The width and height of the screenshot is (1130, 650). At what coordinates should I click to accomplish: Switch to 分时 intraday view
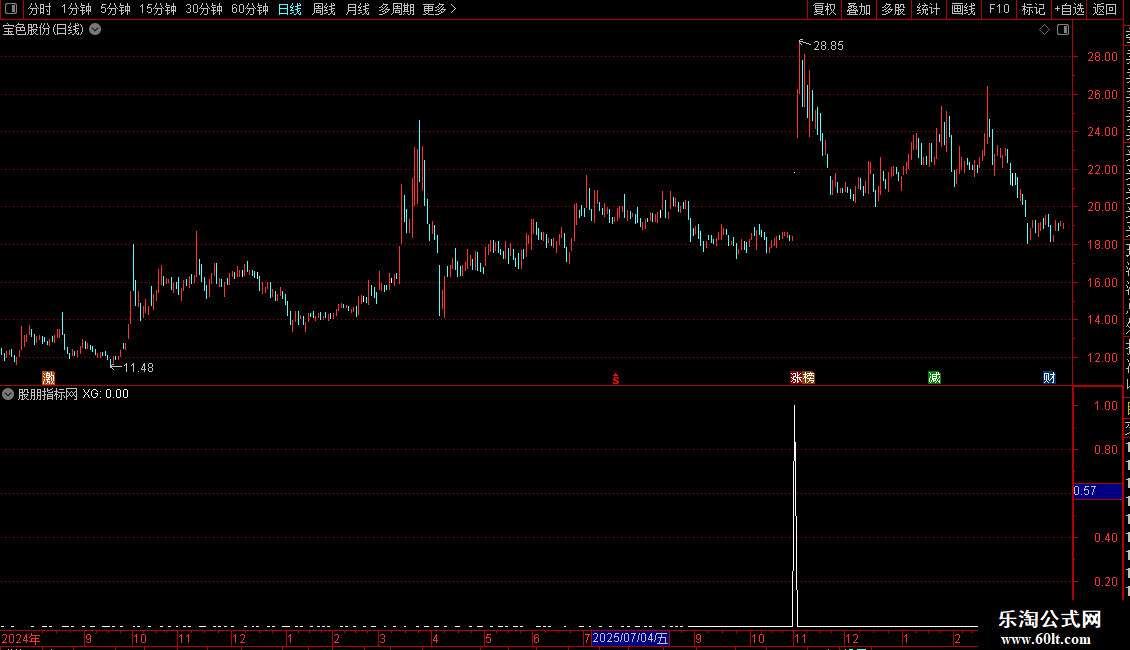[x=40, y=9]
